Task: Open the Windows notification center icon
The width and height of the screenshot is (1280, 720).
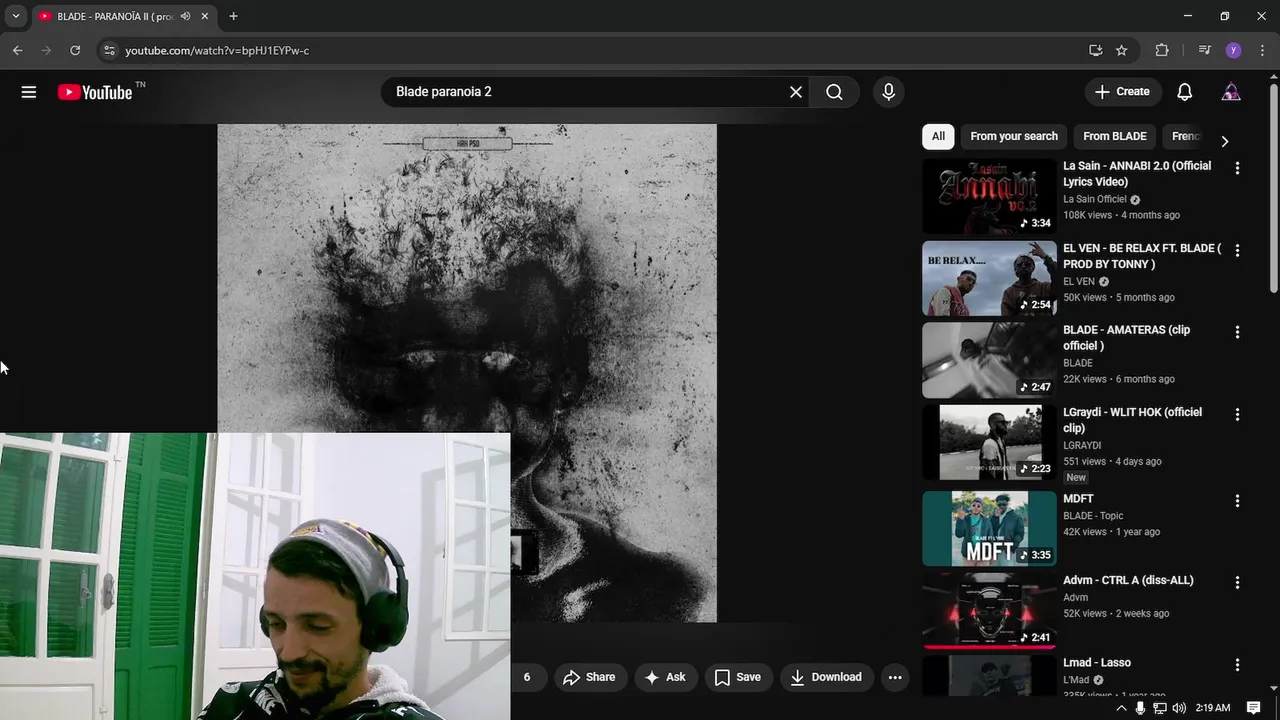Action: (1254, 708)
